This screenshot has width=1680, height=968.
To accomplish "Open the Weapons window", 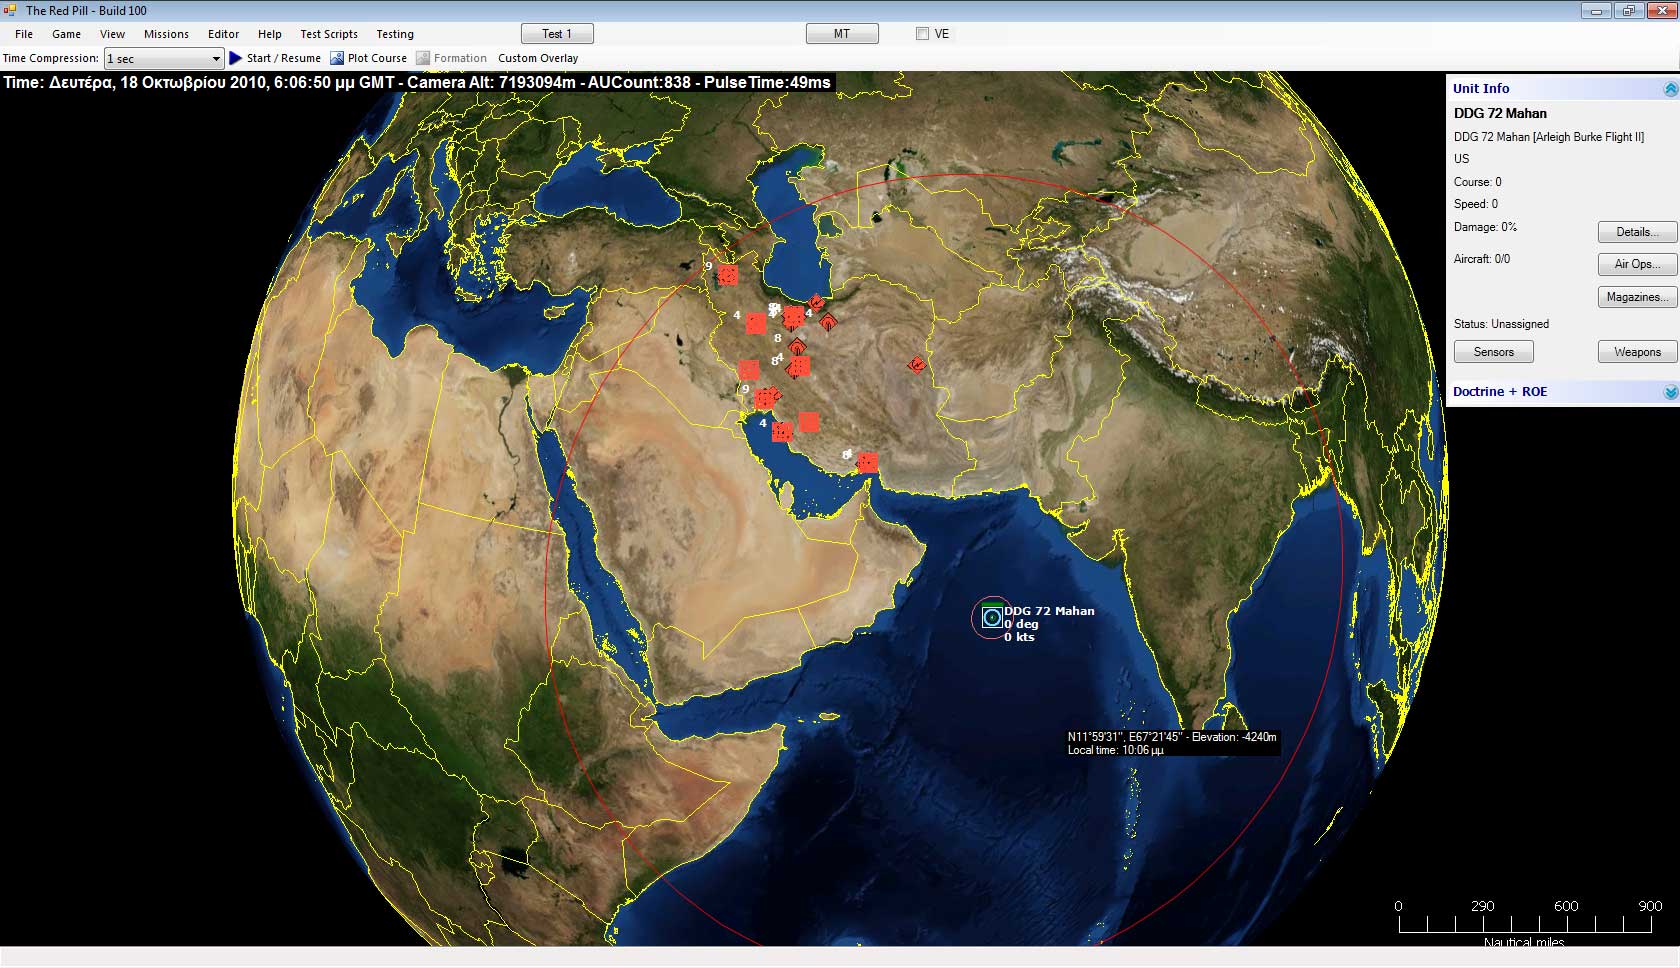I will [1637, 352].
